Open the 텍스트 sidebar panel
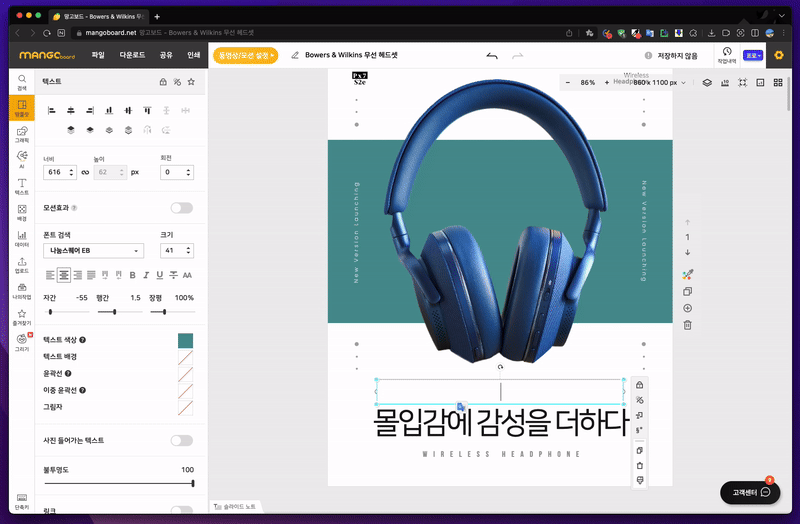Image resolution: width=800 pixels, height=524 pixels. point(22,186)
